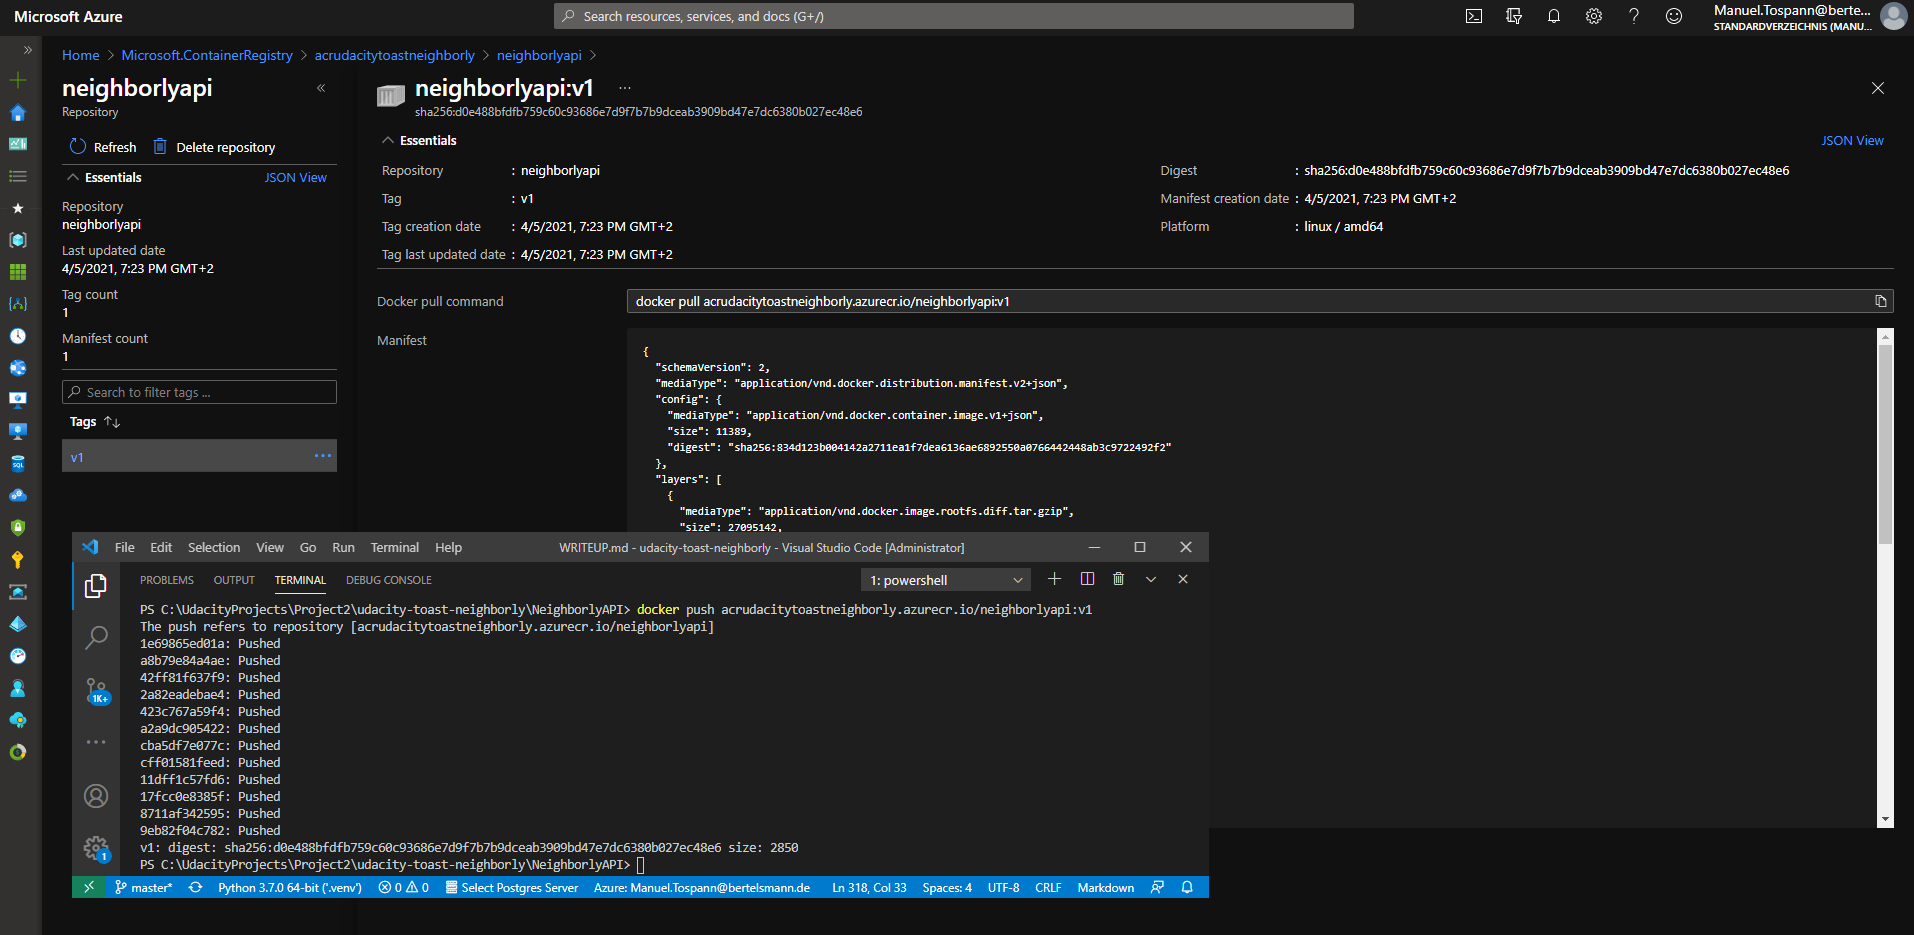Image resolution: width=1914 pixels, height=935 pixels.
Task: Click Spaces: 4 indentation in status bar
Action: click(946, 887)
